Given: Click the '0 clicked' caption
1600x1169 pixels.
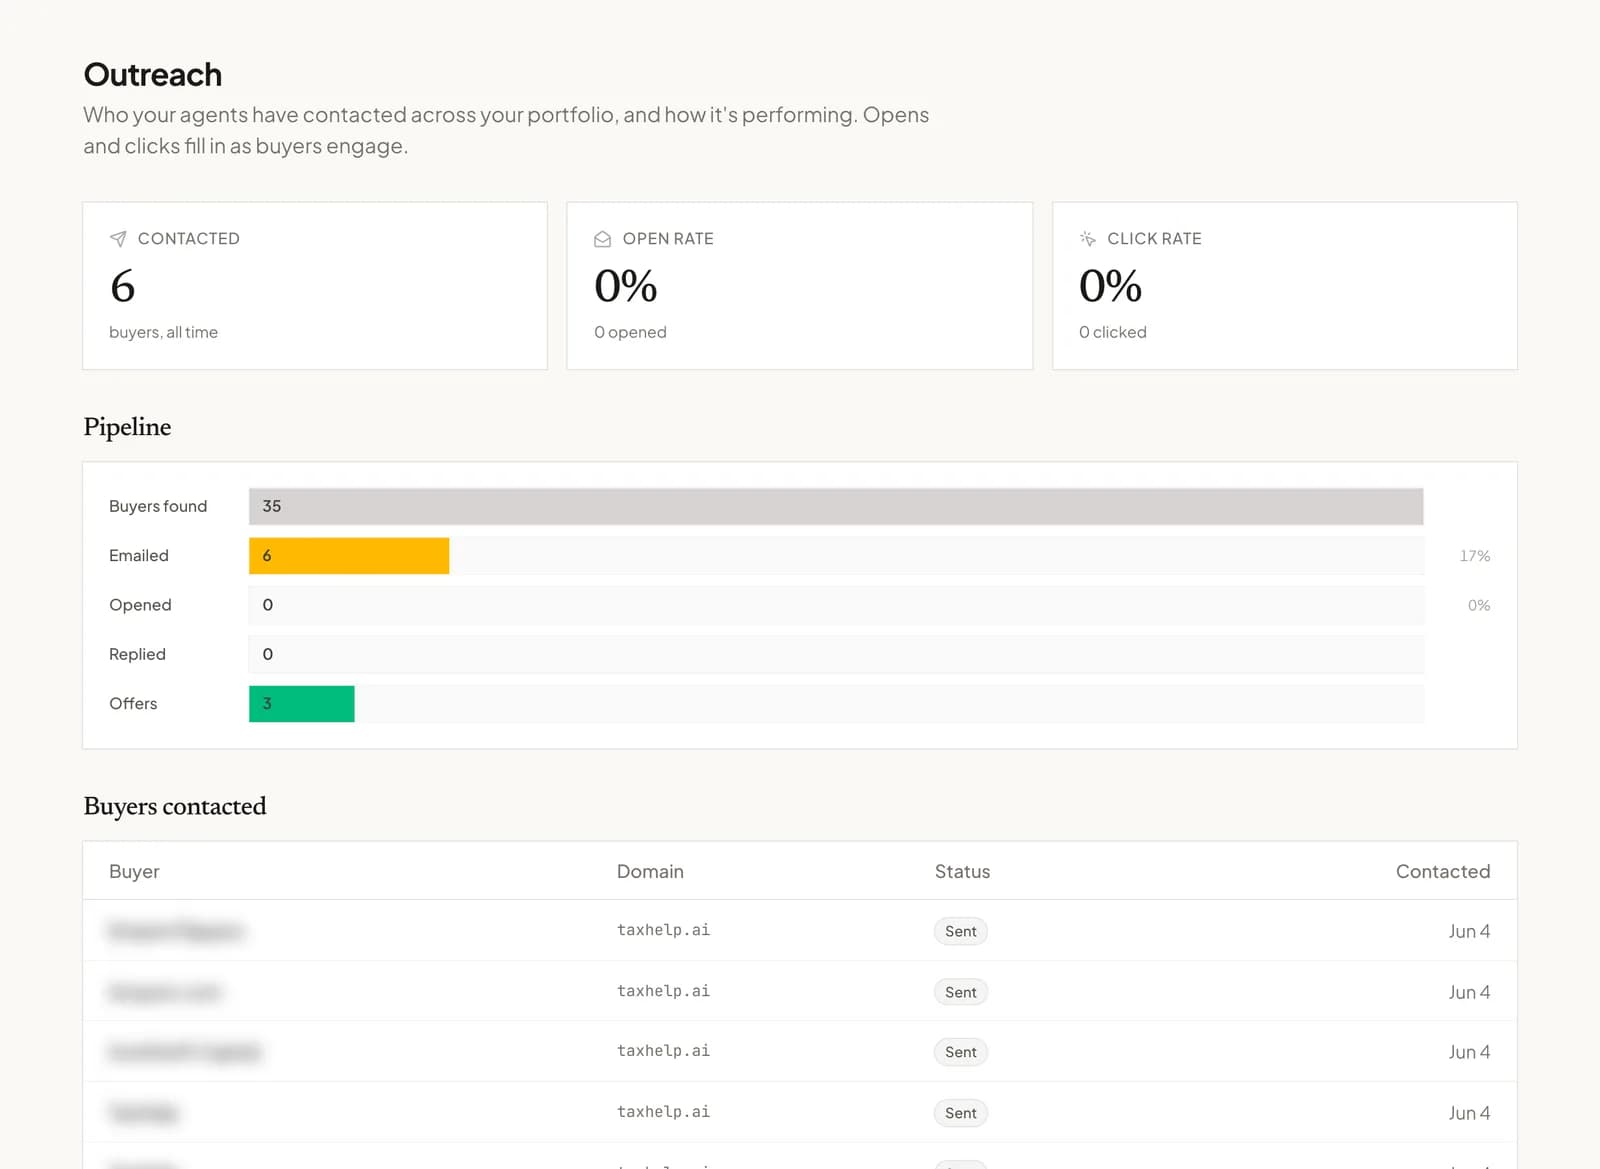Looking at the screenshot, I should [x=1113, y=332].
